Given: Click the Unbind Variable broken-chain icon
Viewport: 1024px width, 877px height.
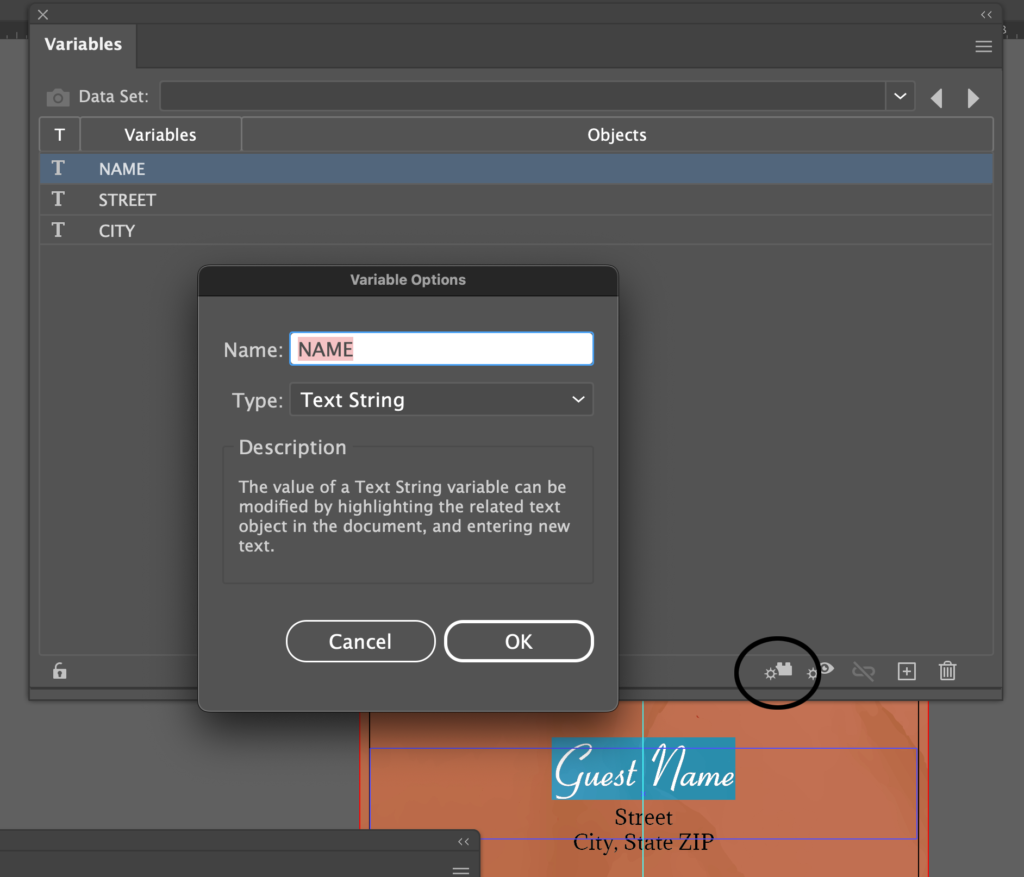Looking at the screenshot, I should 863,671.
